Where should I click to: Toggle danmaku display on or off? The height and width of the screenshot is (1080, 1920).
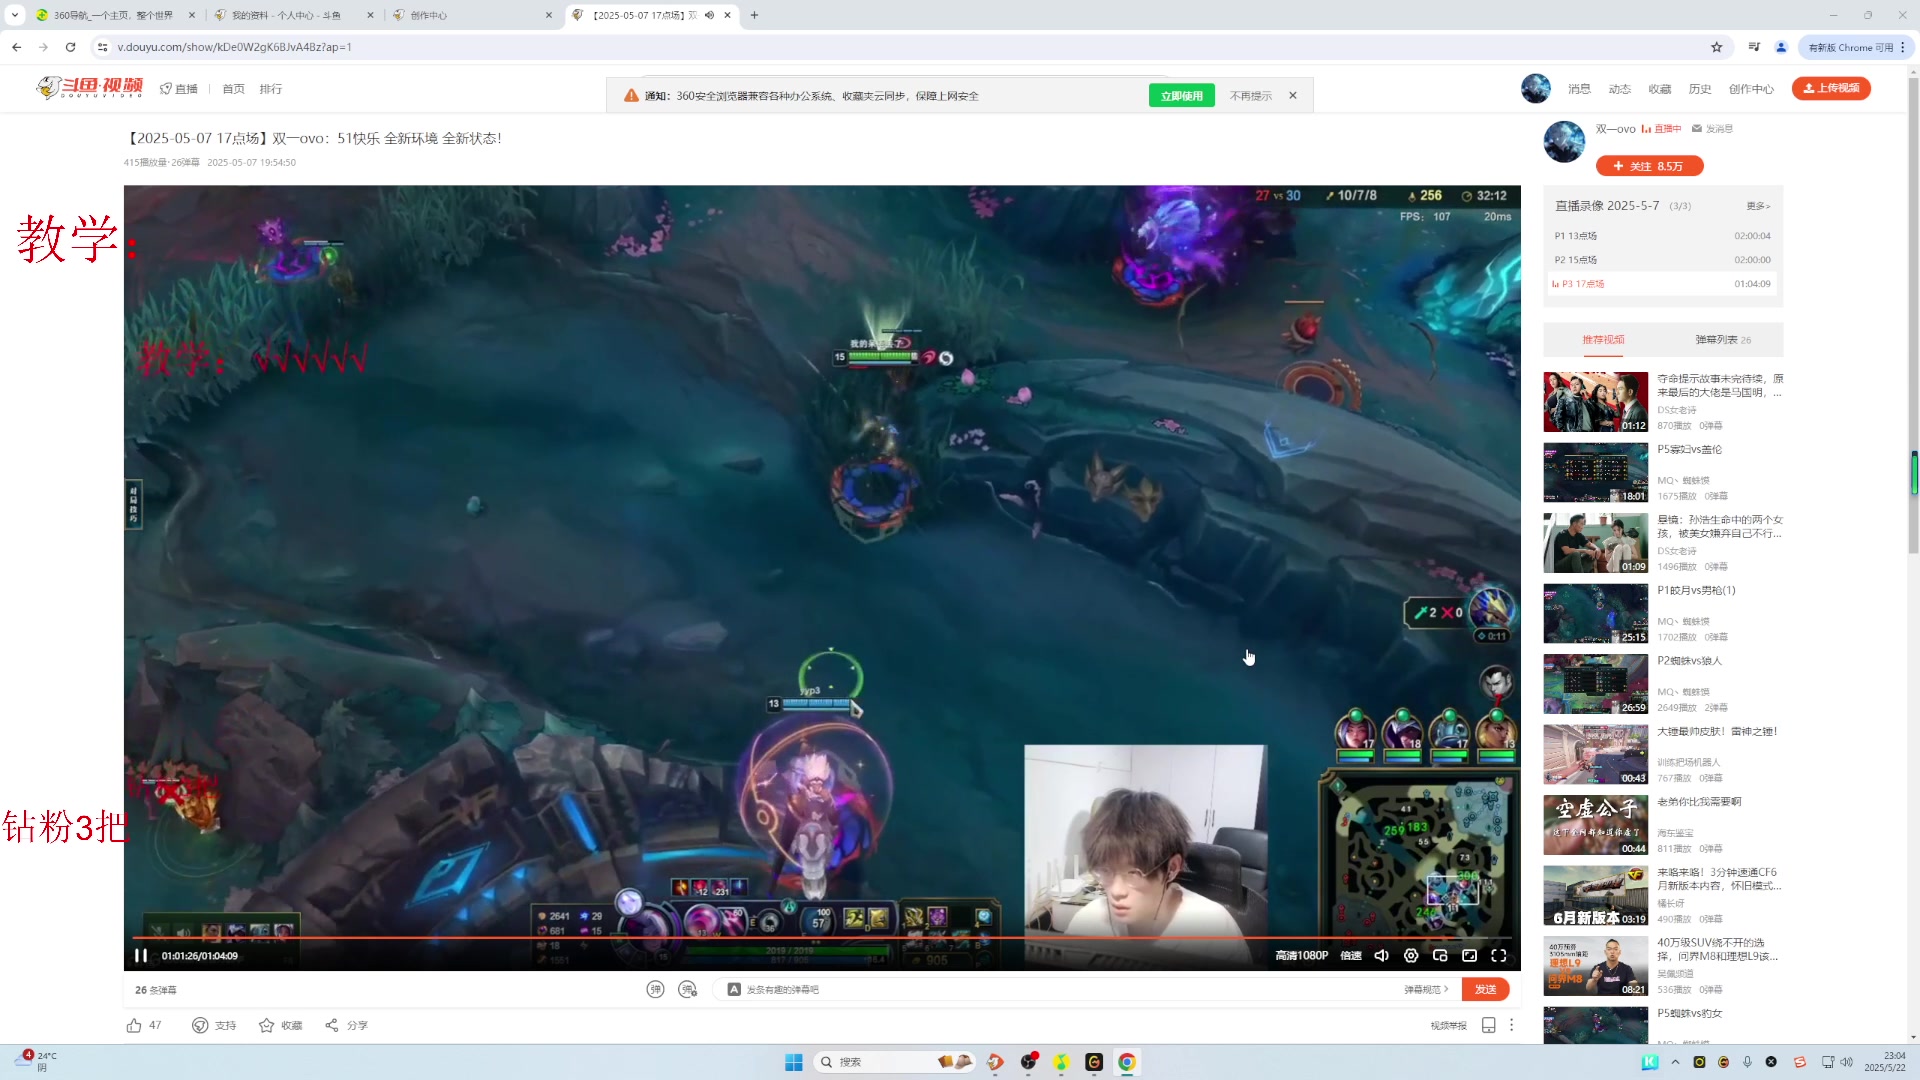pyautogui.click(x=655, y=989)
